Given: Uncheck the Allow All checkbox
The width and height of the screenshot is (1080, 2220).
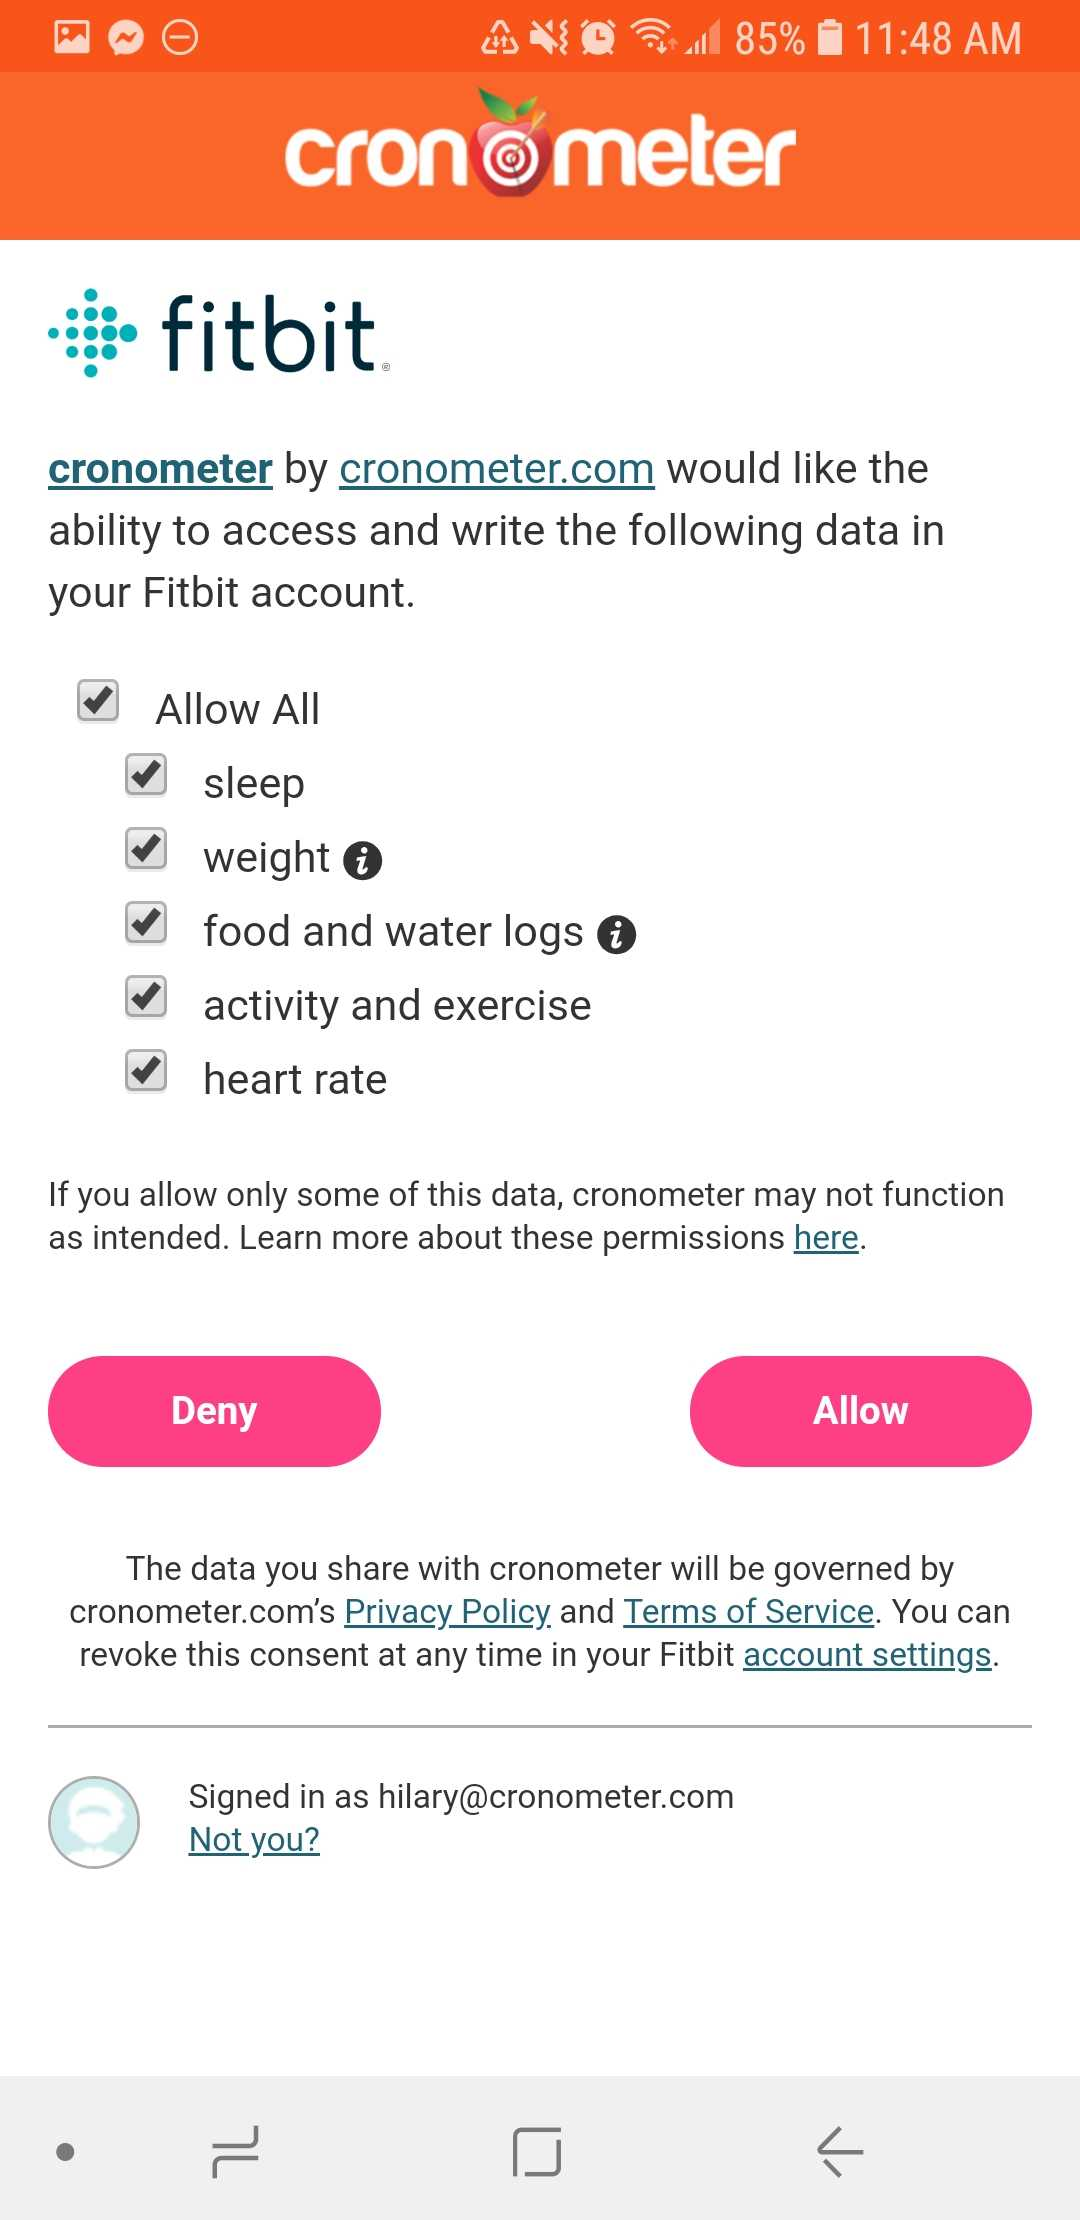Looking at the screenshot, I should pyautogui.click(x=98, y=700).
